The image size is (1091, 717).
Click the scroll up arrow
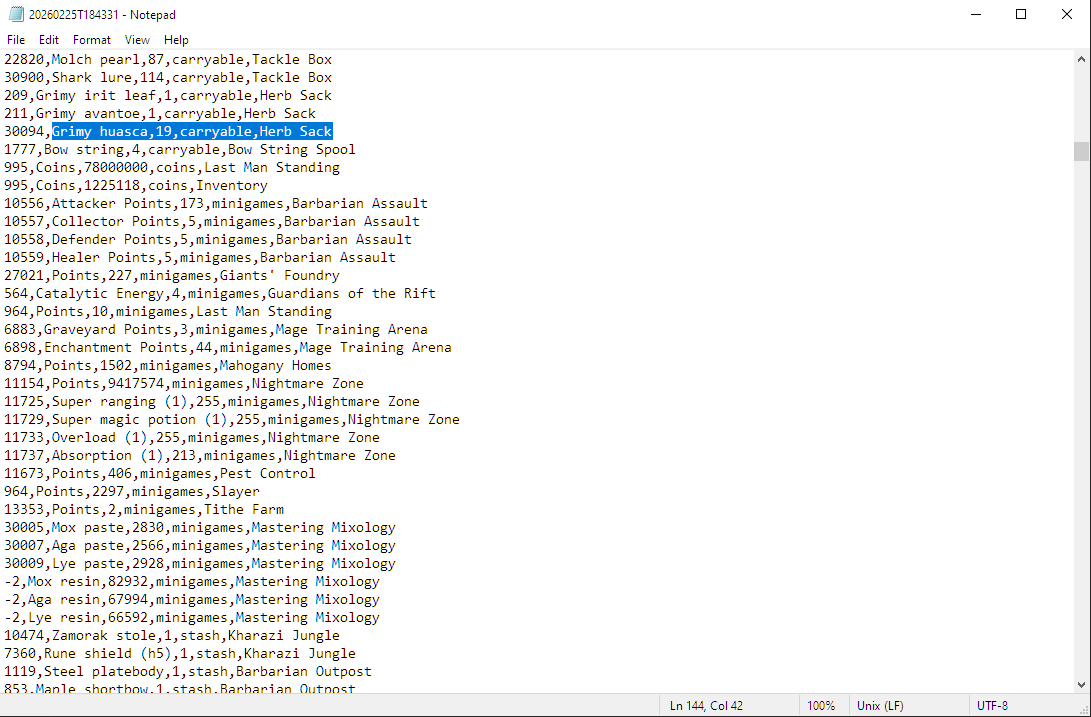[x=1081, y=60]
